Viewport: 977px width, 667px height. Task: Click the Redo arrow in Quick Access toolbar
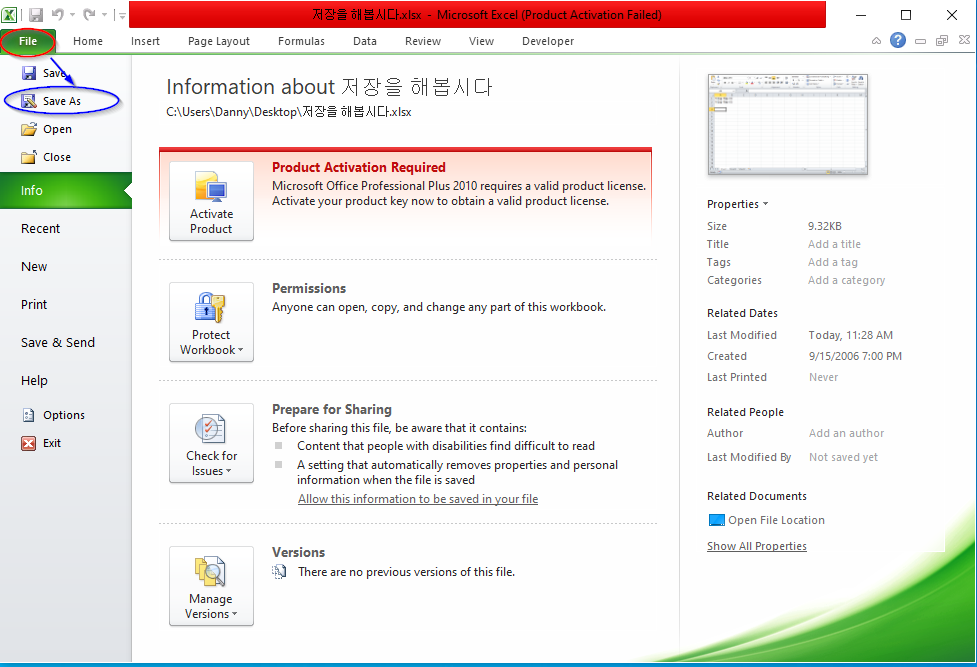pyautogui.click(x=90, y=14)
